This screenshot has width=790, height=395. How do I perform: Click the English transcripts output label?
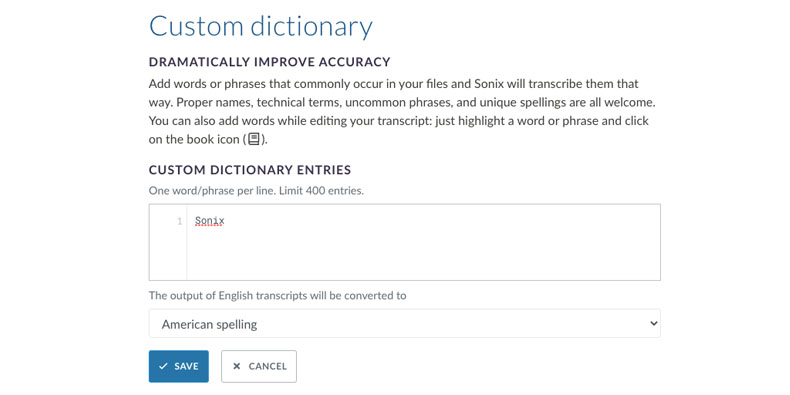(277, 295)
